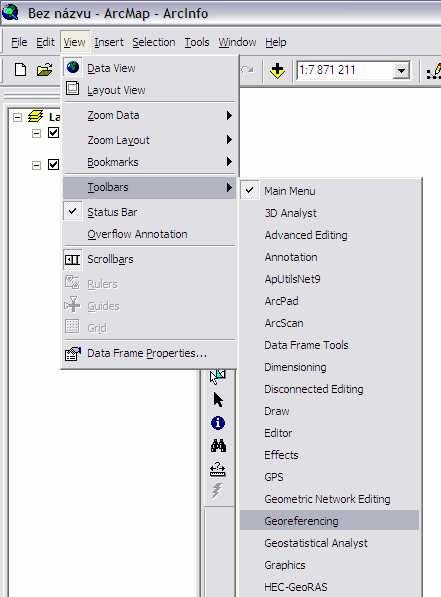Click the map scale input field
Screen dimensions: 441x597
pyautogui.click(x=345, y=70)
